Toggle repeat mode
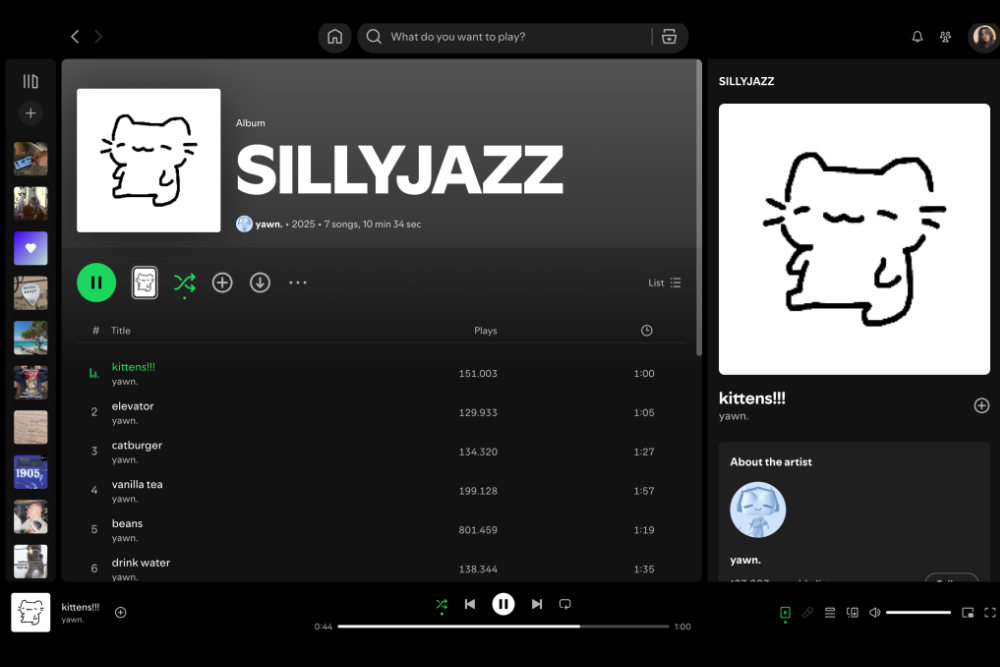 (565, 604)
